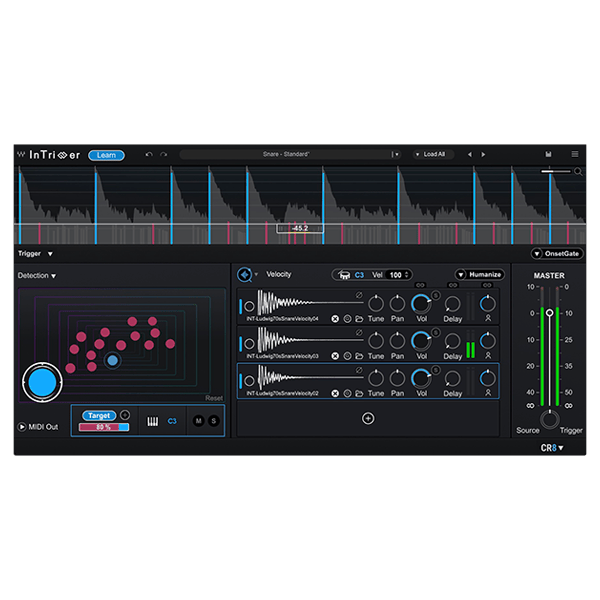Select the INT-Ludwig70sSnareVelocity02 waveform
Image resolution: width=600 pixels, height=600 pixels.
coord(310,377)
